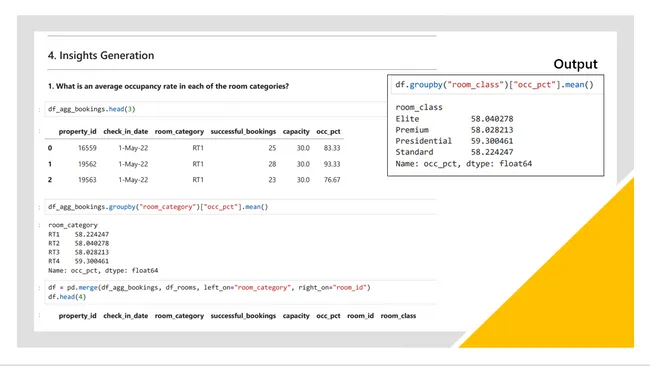Viewport: 650px width, 366px height.
Task: Click the Presidential 59.300461 line
Action: 454,141
